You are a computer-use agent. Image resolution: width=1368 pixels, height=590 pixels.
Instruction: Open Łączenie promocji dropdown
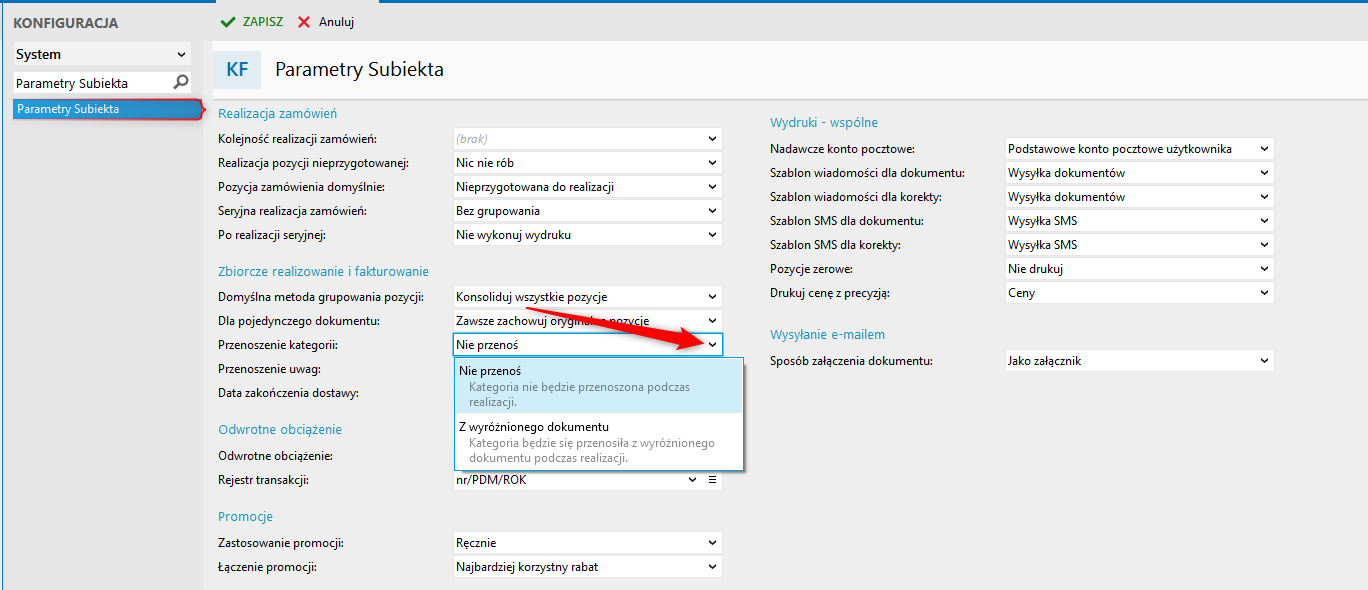tap(712, 567)
